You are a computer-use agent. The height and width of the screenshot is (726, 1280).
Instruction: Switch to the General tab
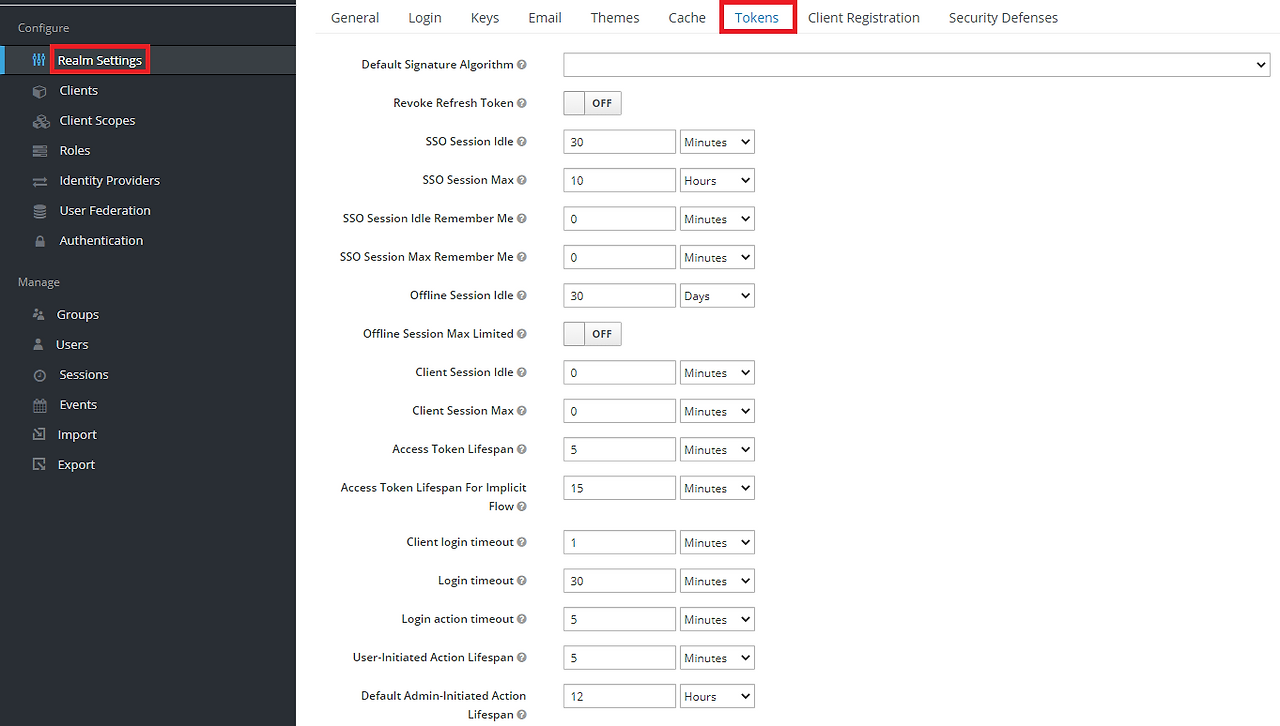coord(355,18)
